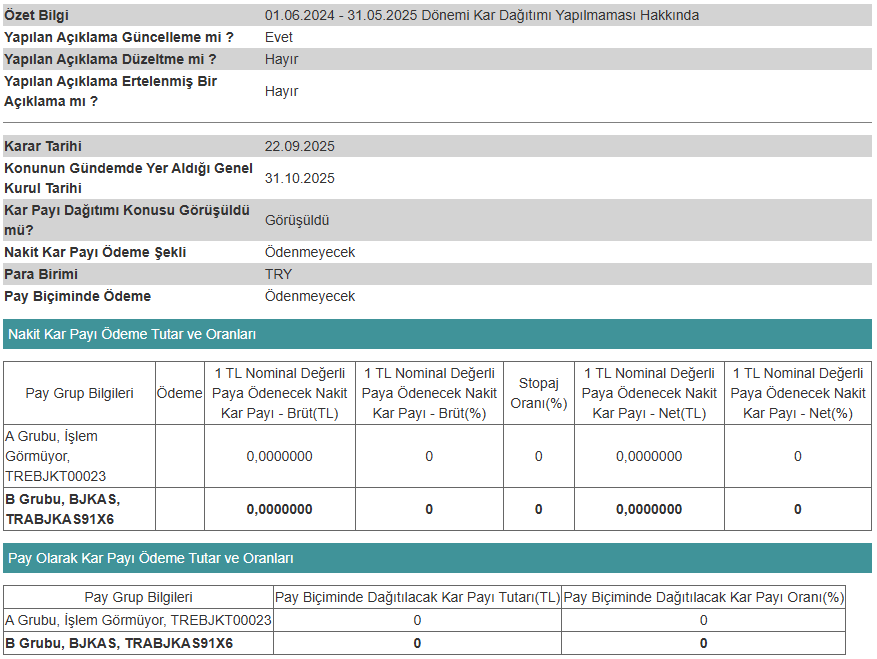Click the Karar Tarihi date 22.09.2025
Screen dimensions: 877x659
click(299, 146)
